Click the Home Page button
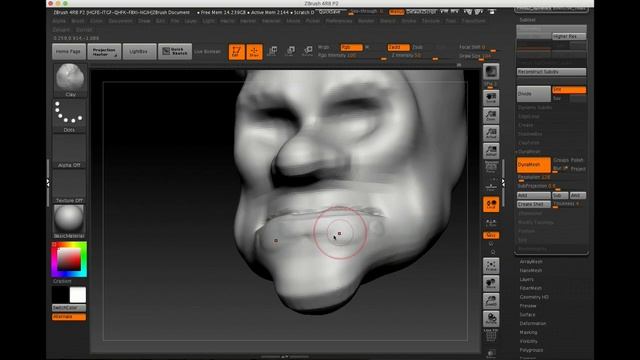640x360 pixels. coord(69,51)
